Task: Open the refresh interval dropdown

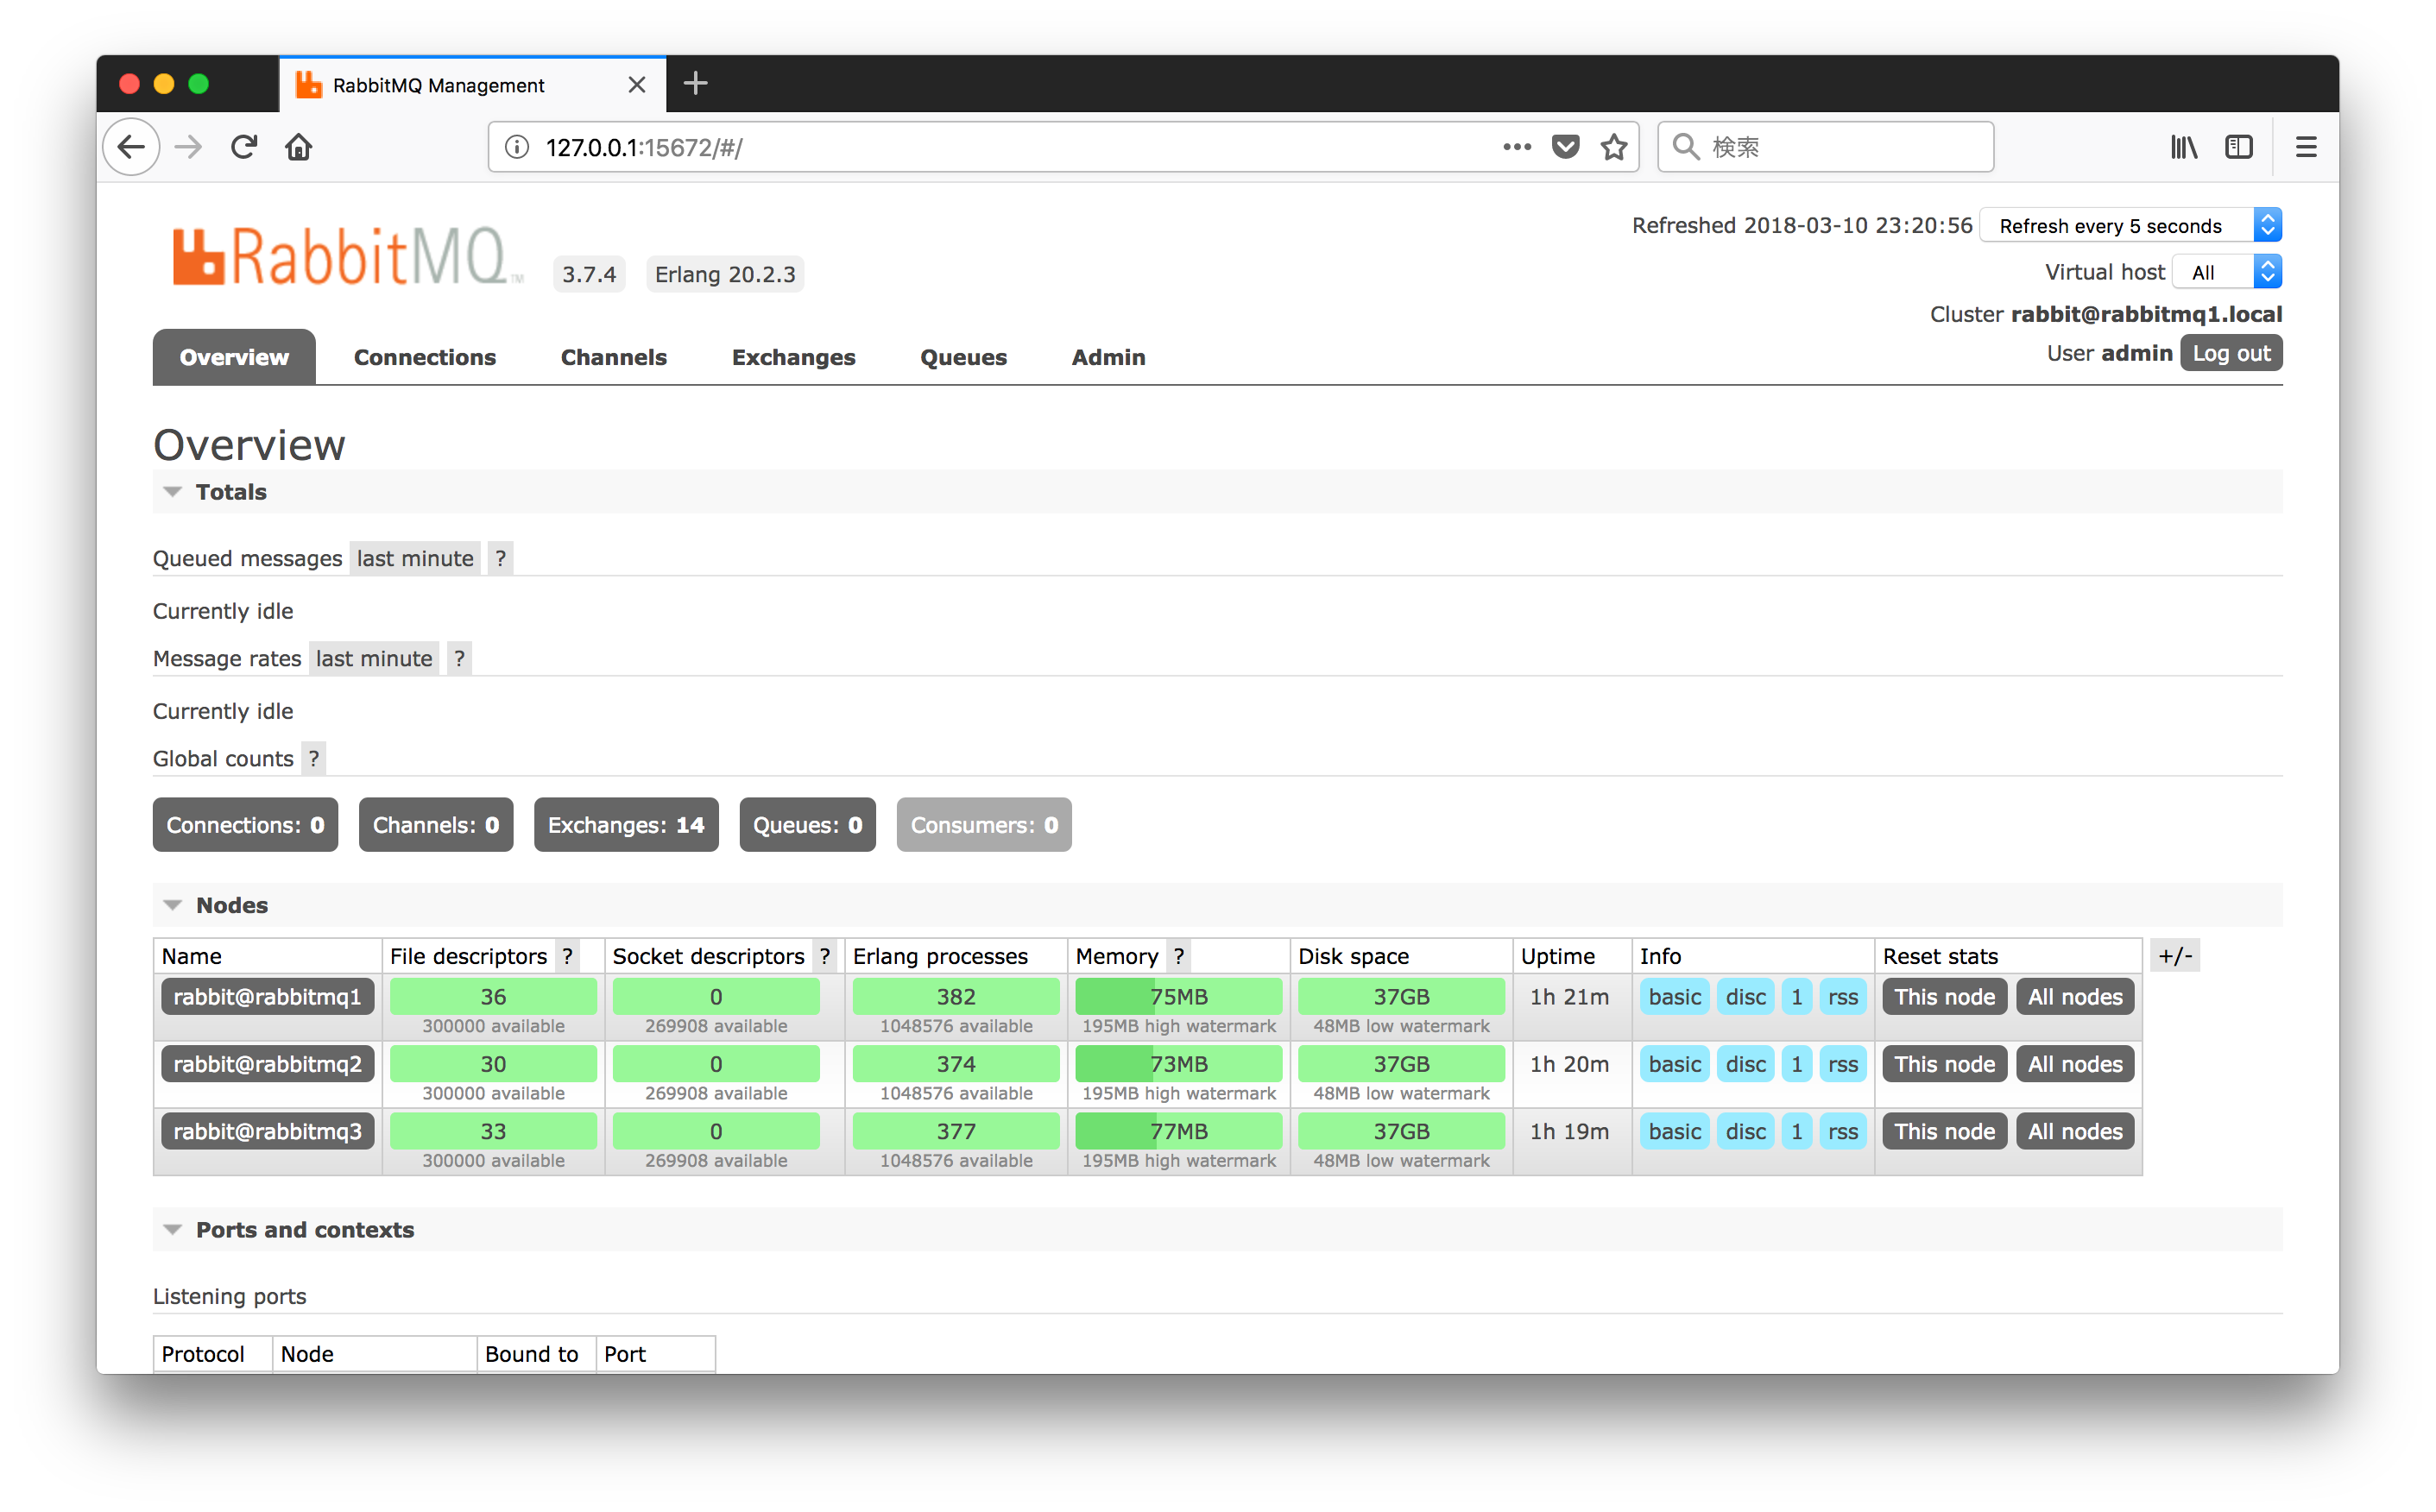Action: pyautogui.click(x=2131, y=226)
